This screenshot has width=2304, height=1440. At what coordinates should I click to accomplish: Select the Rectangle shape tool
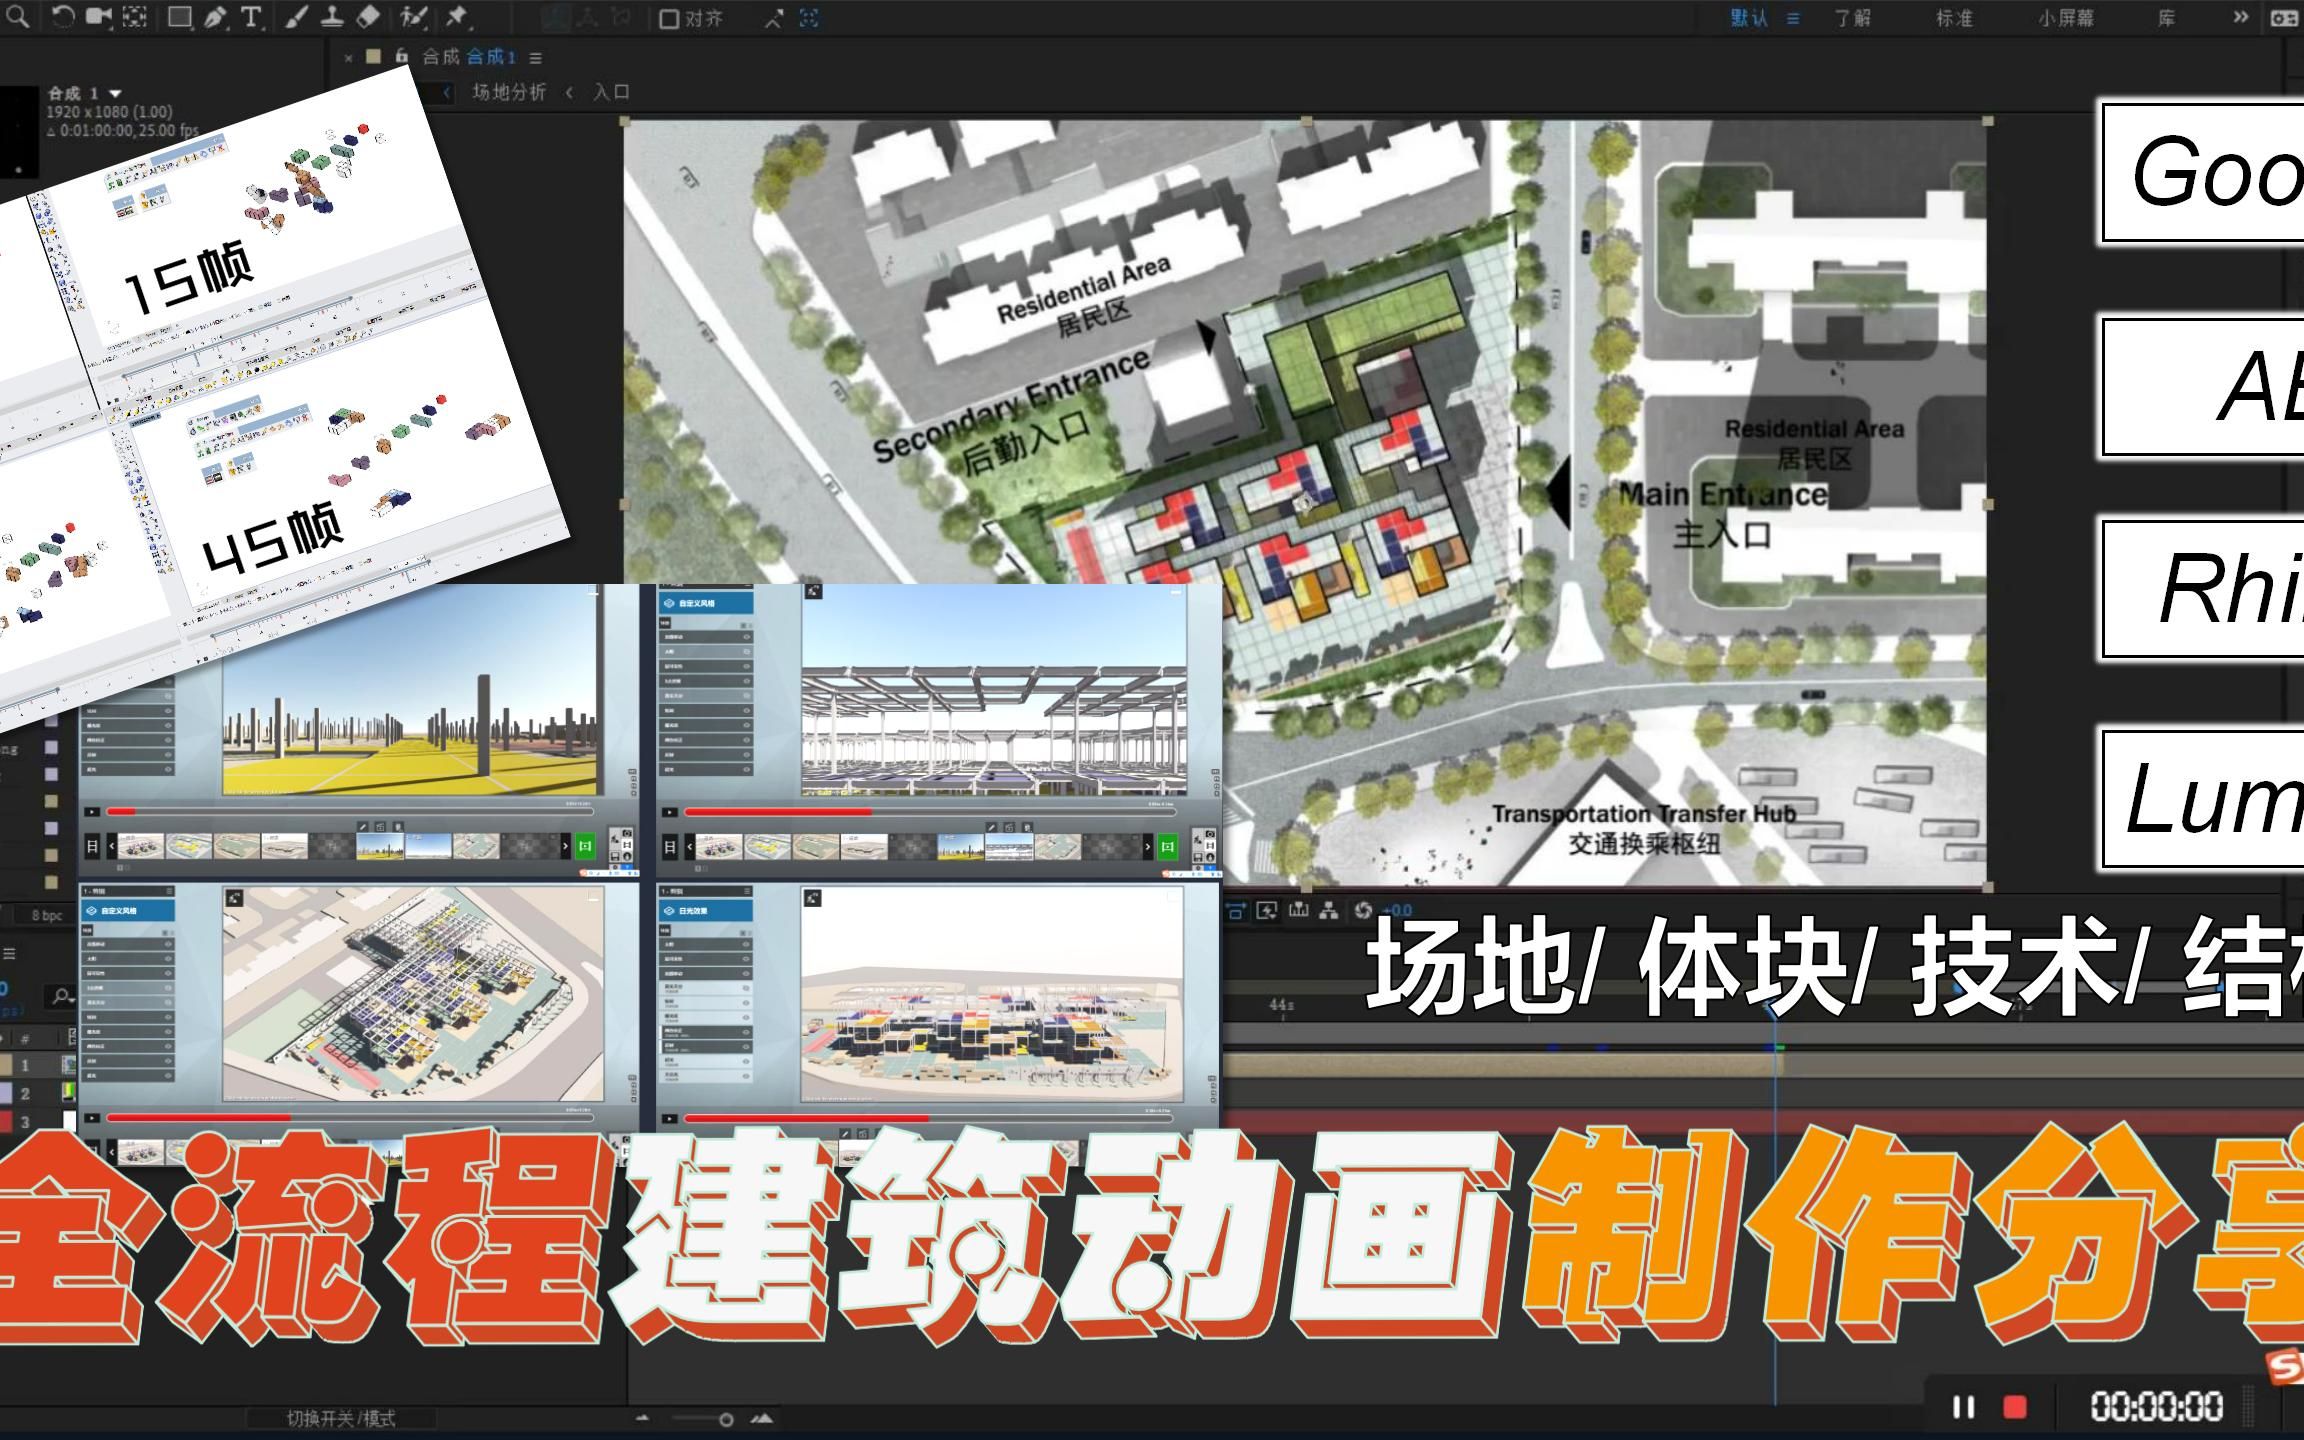[x=179, y=16]
